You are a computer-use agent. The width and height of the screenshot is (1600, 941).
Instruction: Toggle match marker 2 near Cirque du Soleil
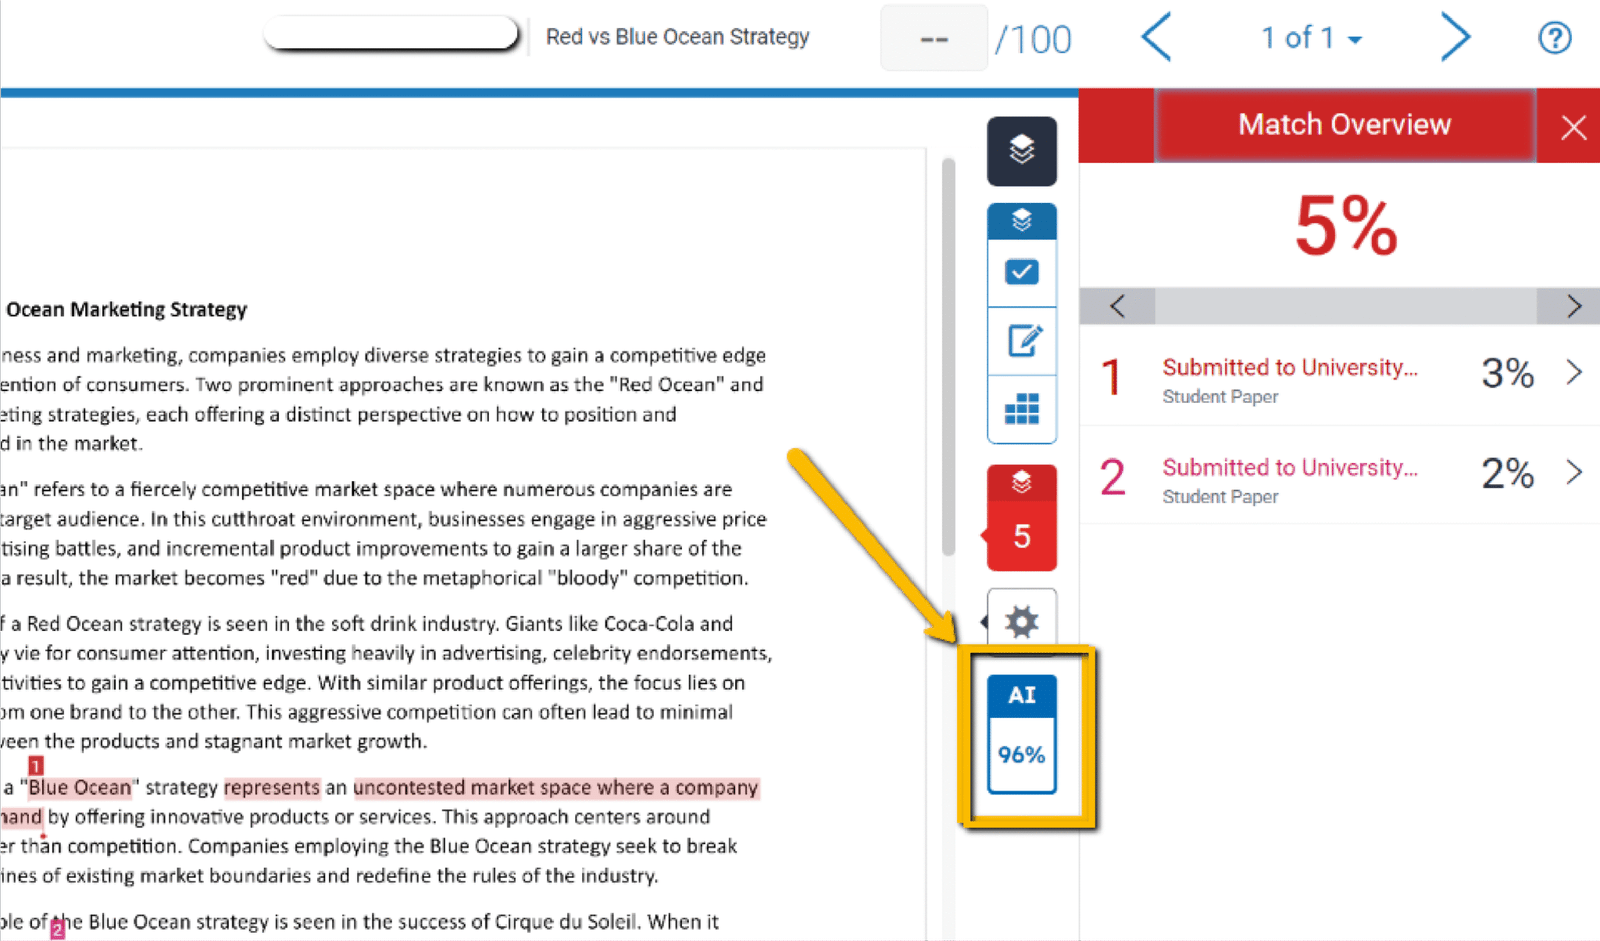58,928
